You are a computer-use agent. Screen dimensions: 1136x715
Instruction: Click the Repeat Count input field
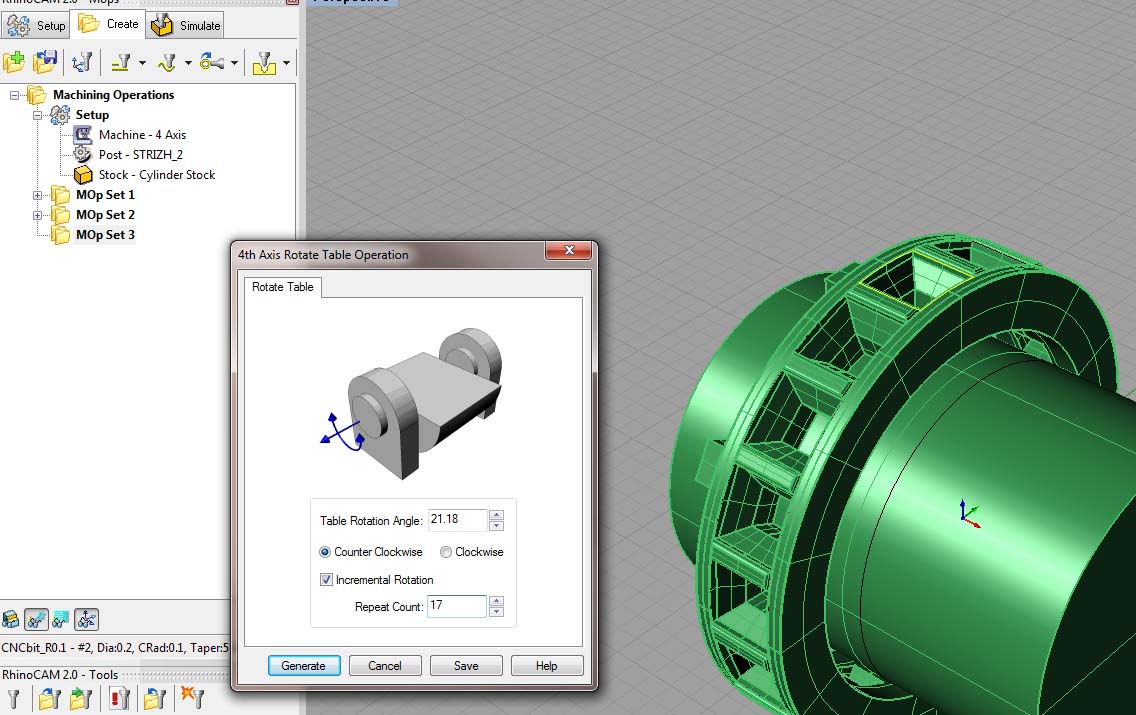456,606
